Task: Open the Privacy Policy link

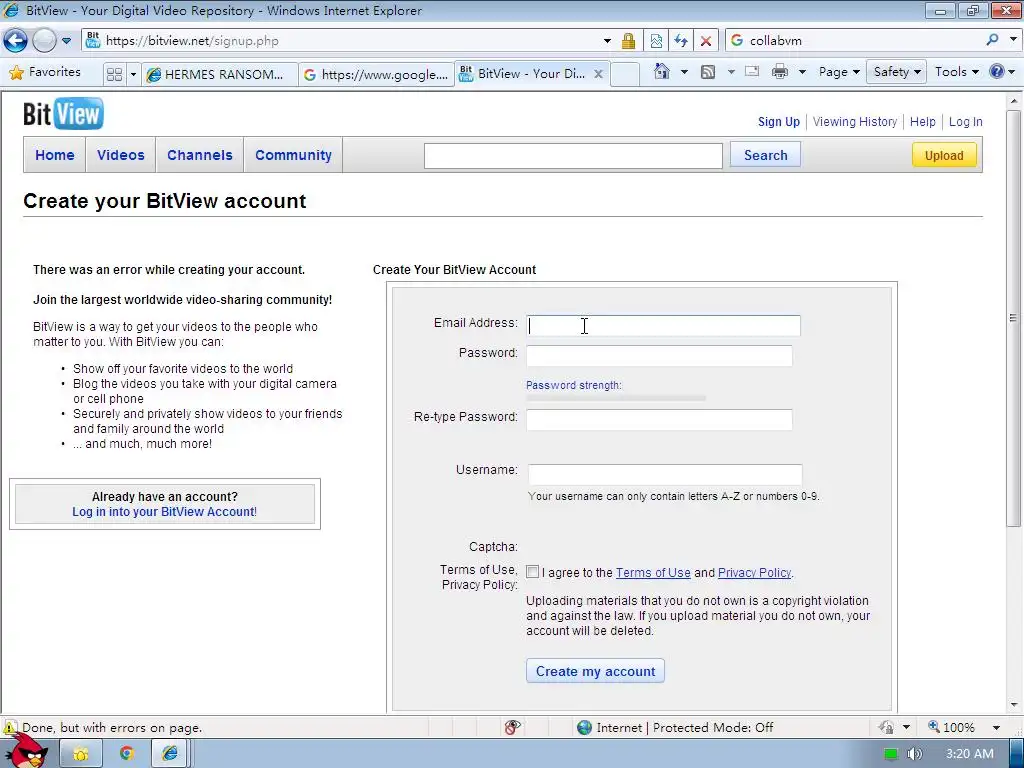Action: click(x=754, y=573)
